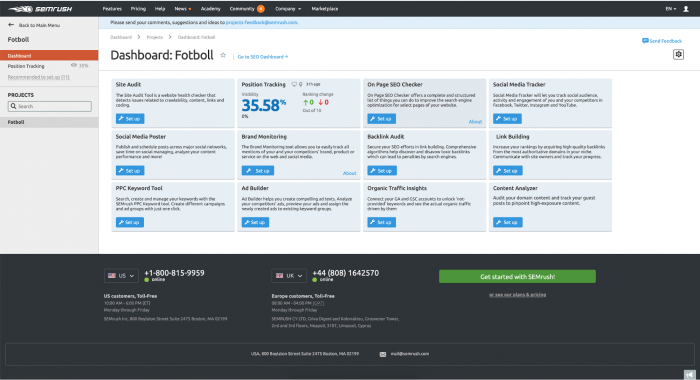Click the Position Tracking card title

[263, 84]
